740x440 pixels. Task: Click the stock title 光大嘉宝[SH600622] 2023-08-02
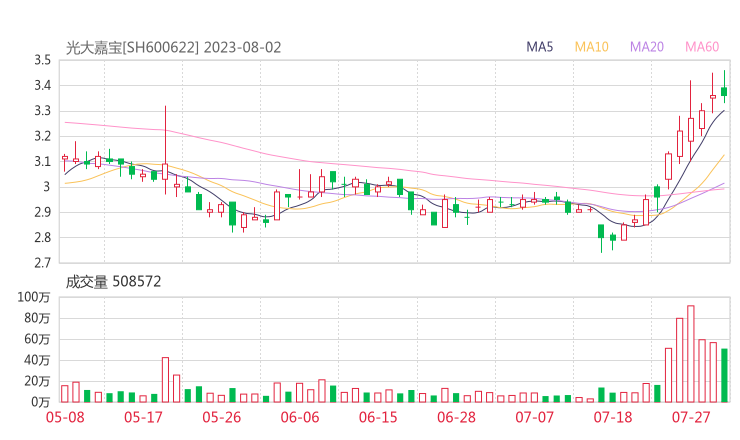173,48
